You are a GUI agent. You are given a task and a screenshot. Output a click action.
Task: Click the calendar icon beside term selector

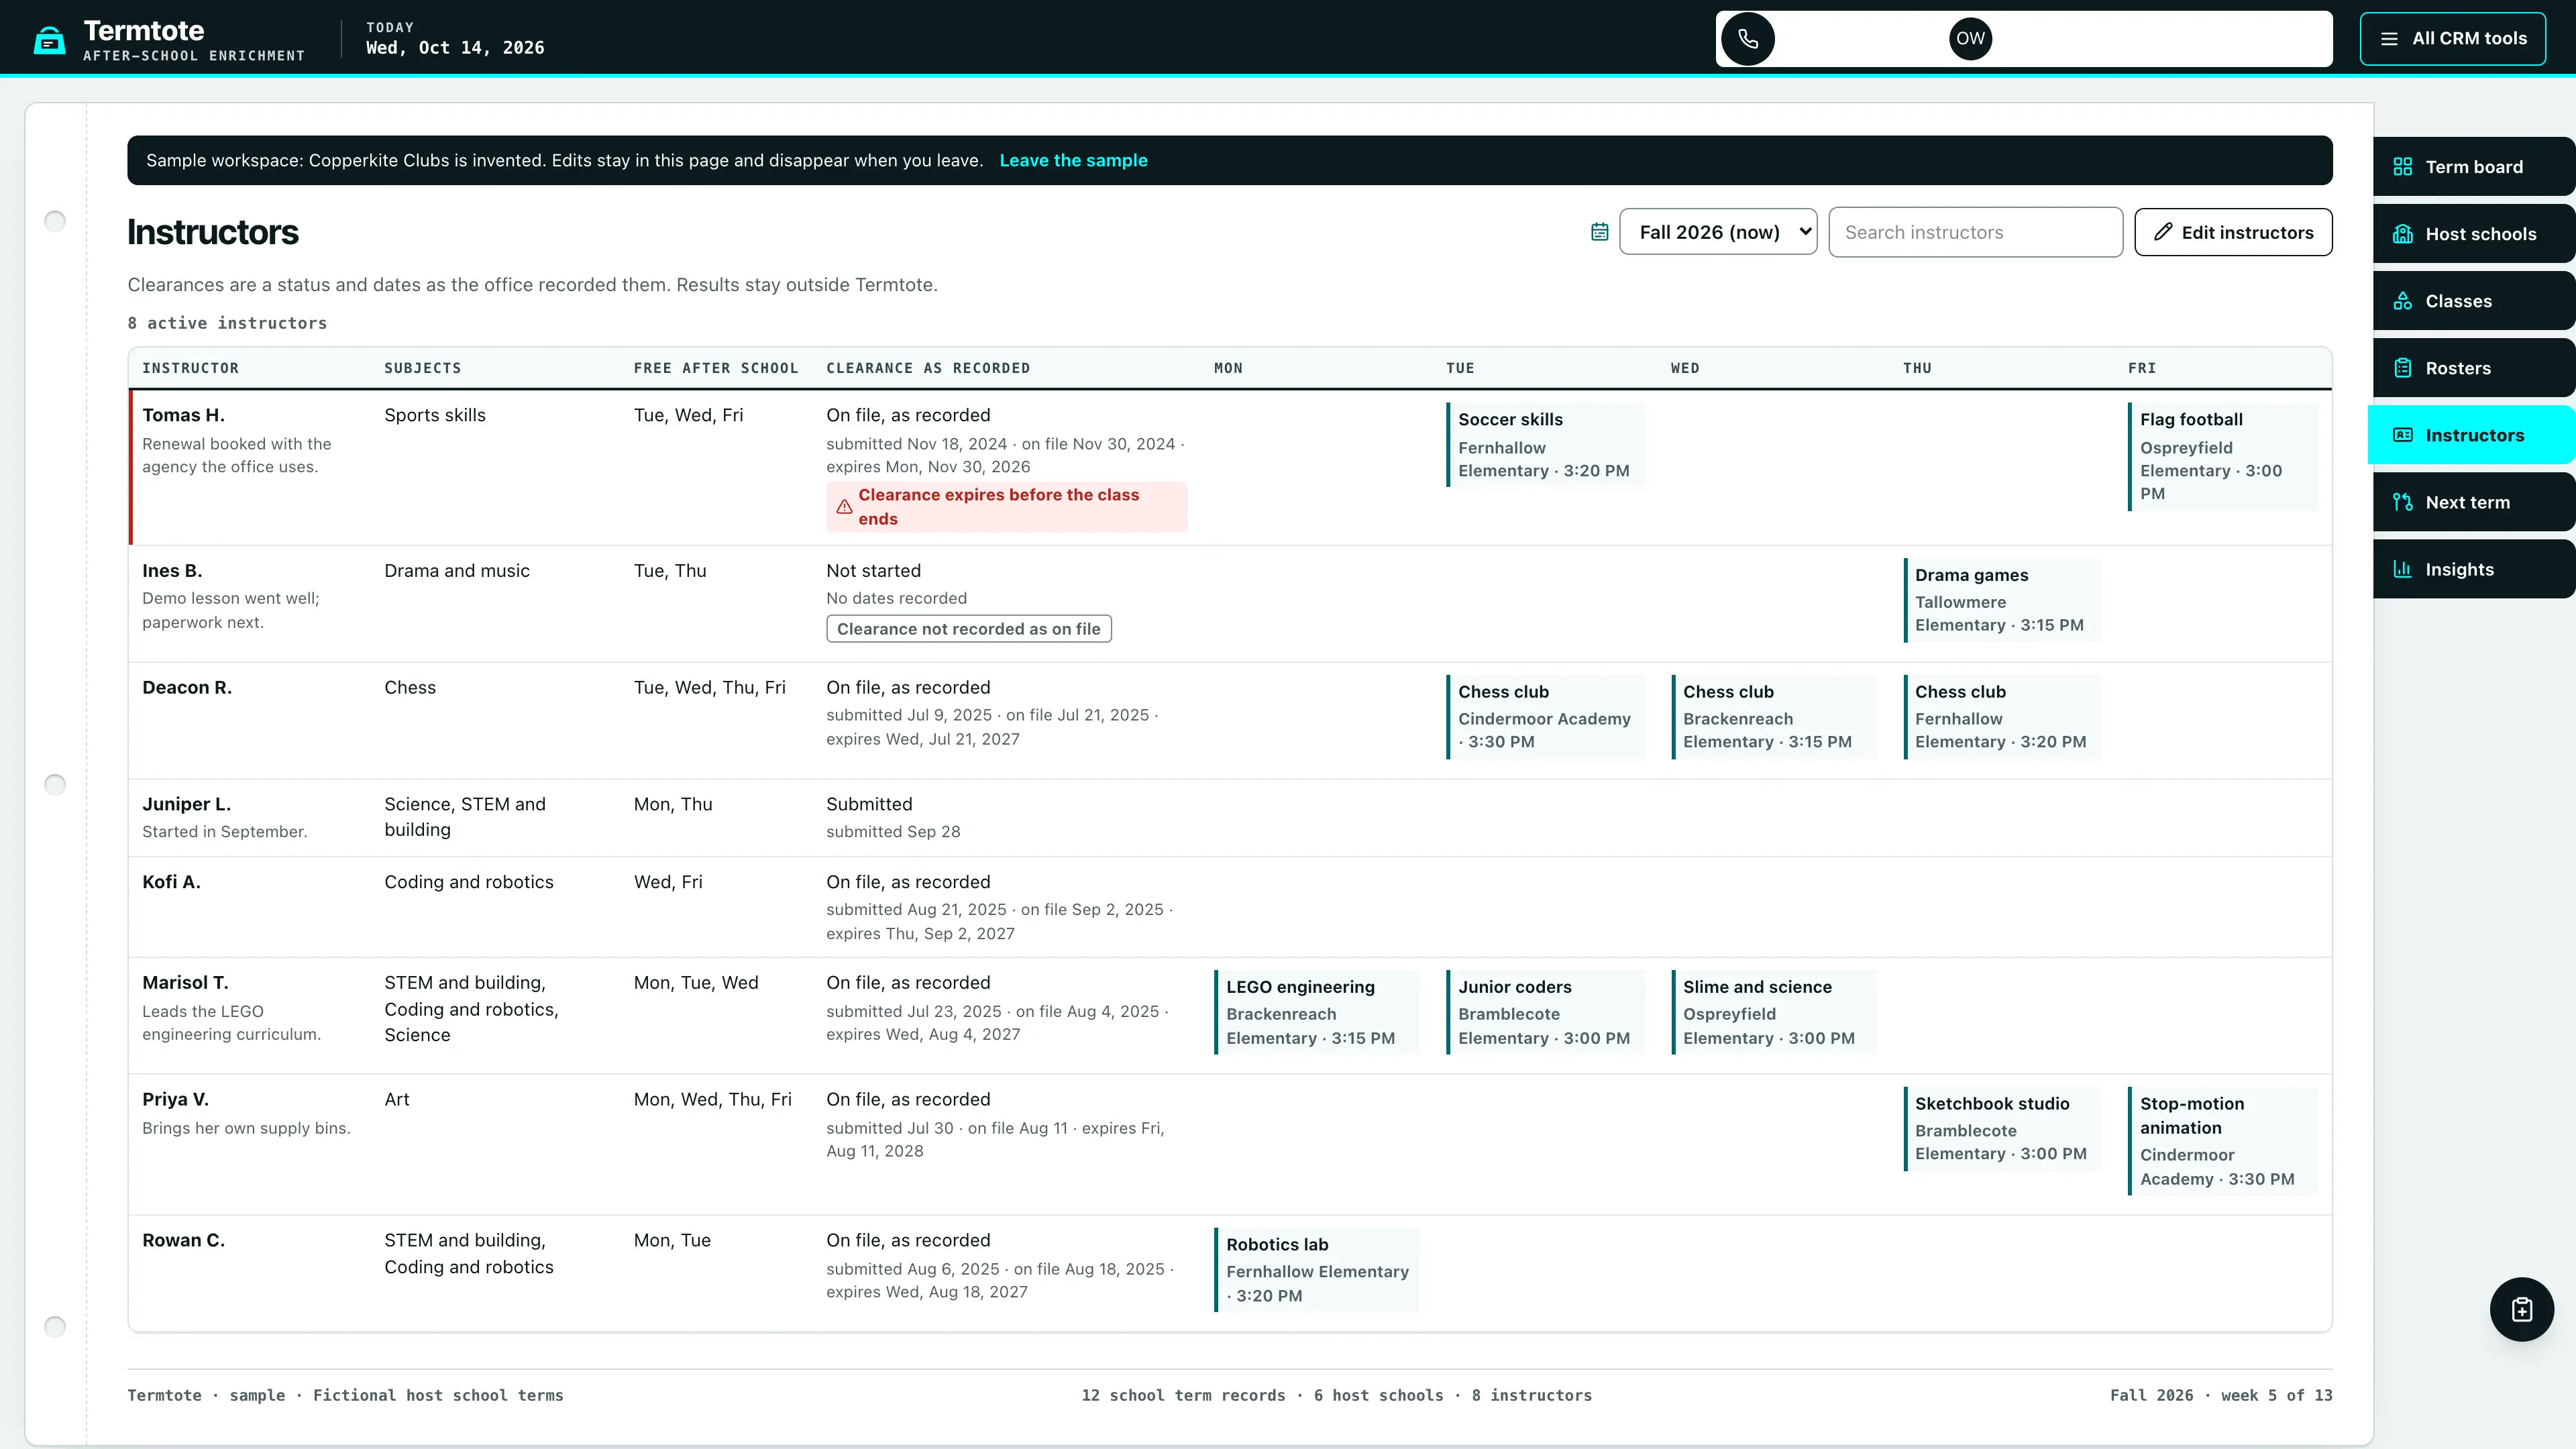(x=1600, y=232)
